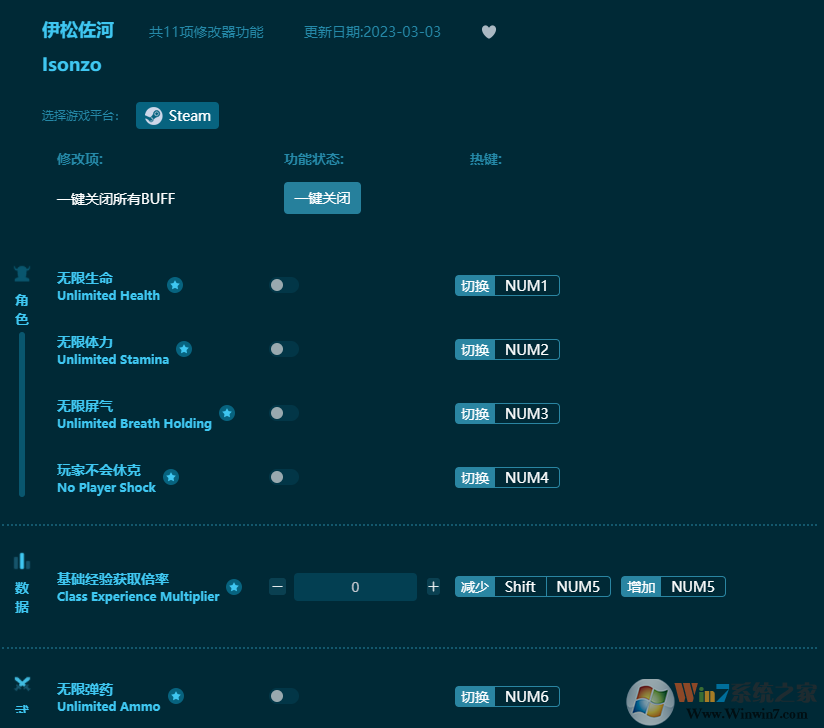Screen dimensions: 824x728
Task: Decrease experience multiplier with minus button
Action: 277,587
